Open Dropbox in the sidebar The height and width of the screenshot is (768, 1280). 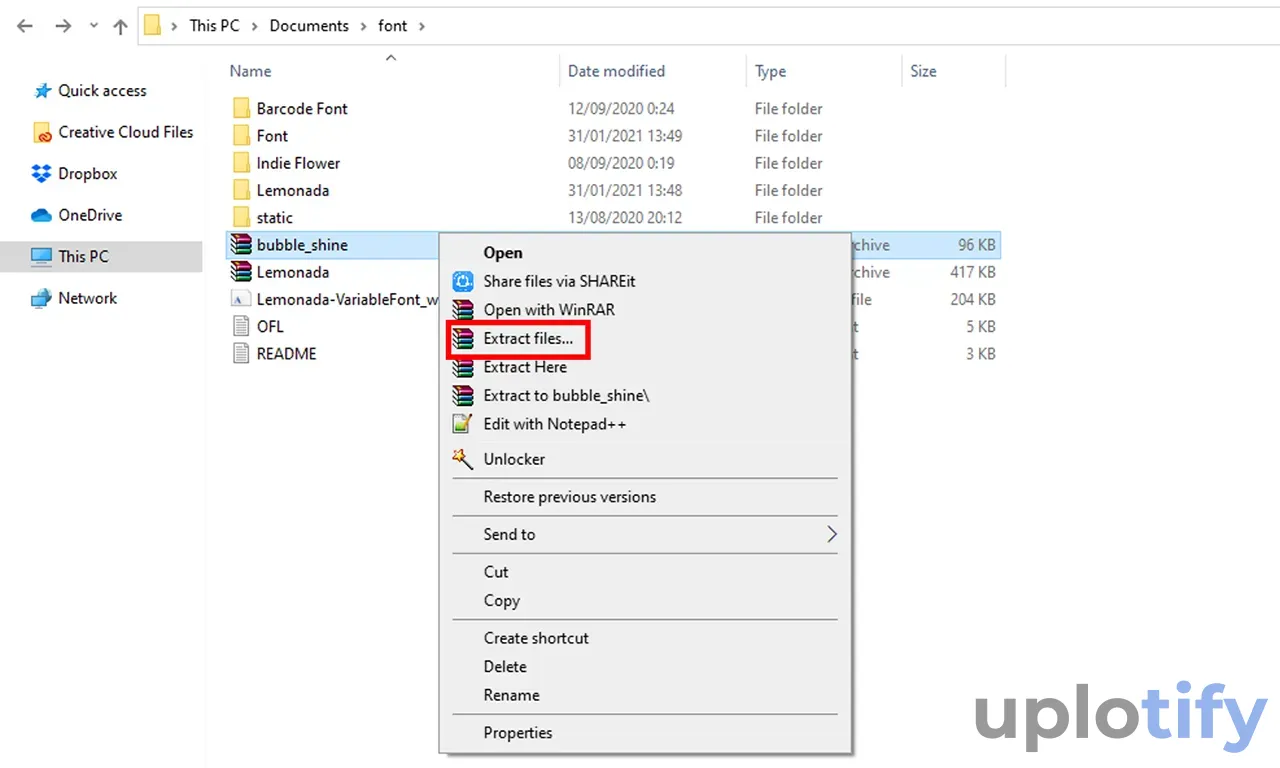pyautogui.click(x=88, y=174)
